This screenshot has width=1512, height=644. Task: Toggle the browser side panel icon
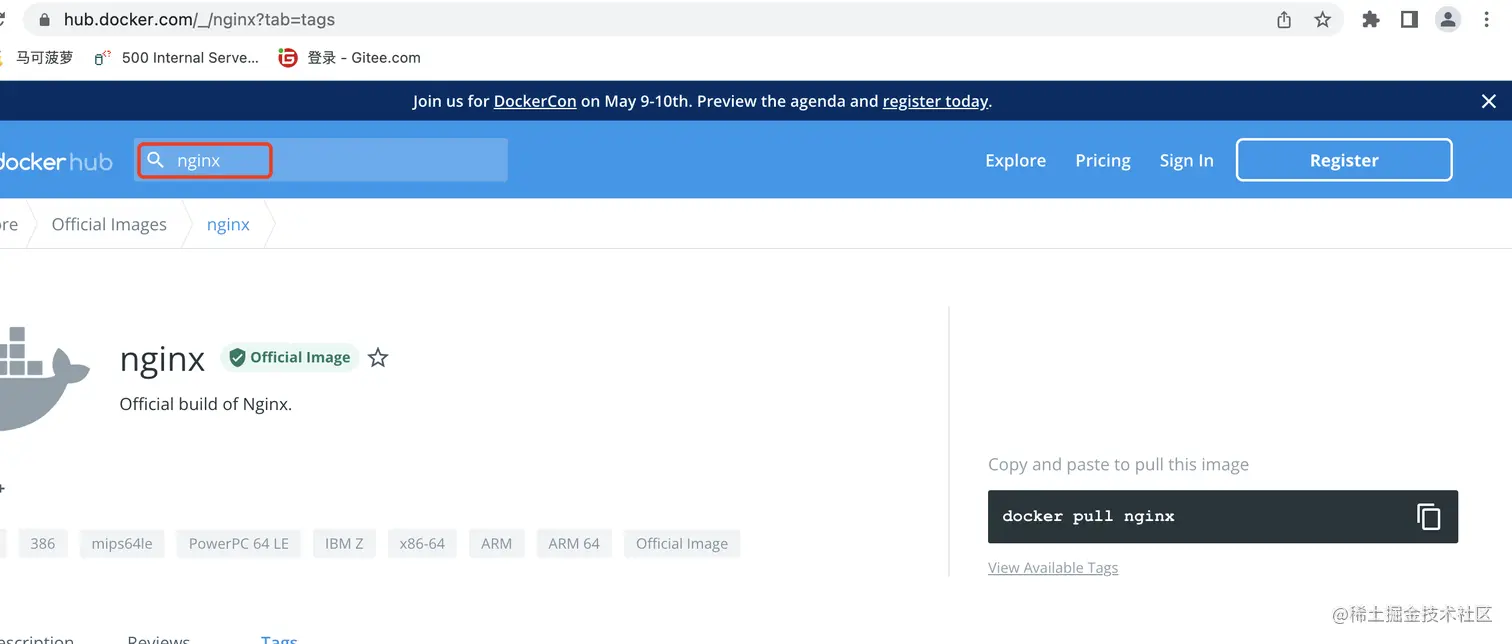pos(1409,20)
